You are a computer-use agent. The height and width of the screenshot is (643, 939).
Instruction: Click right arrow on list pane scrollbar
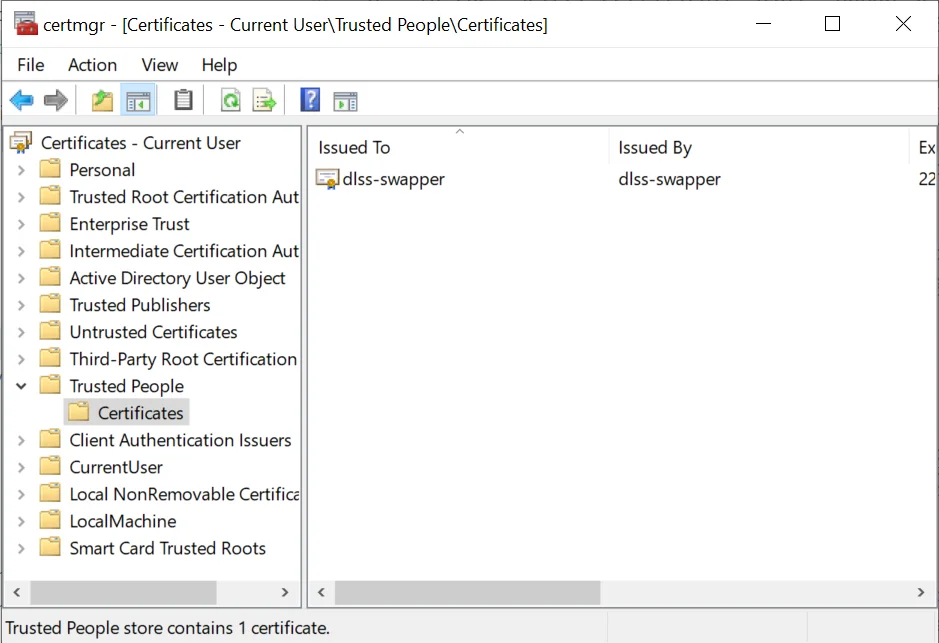click(921, 592)
